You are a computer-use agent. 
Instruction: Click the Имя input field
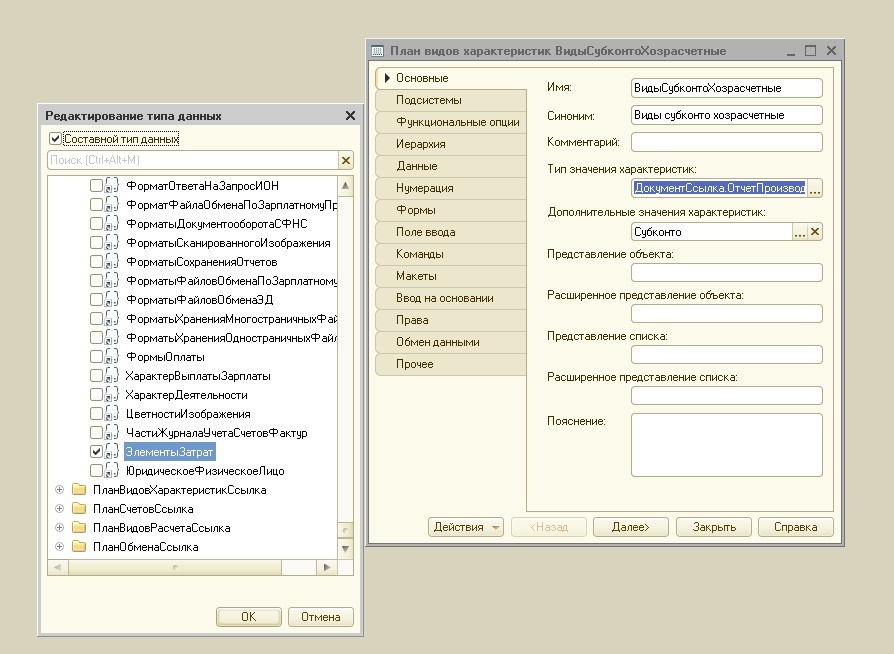(x=727, y=88)
